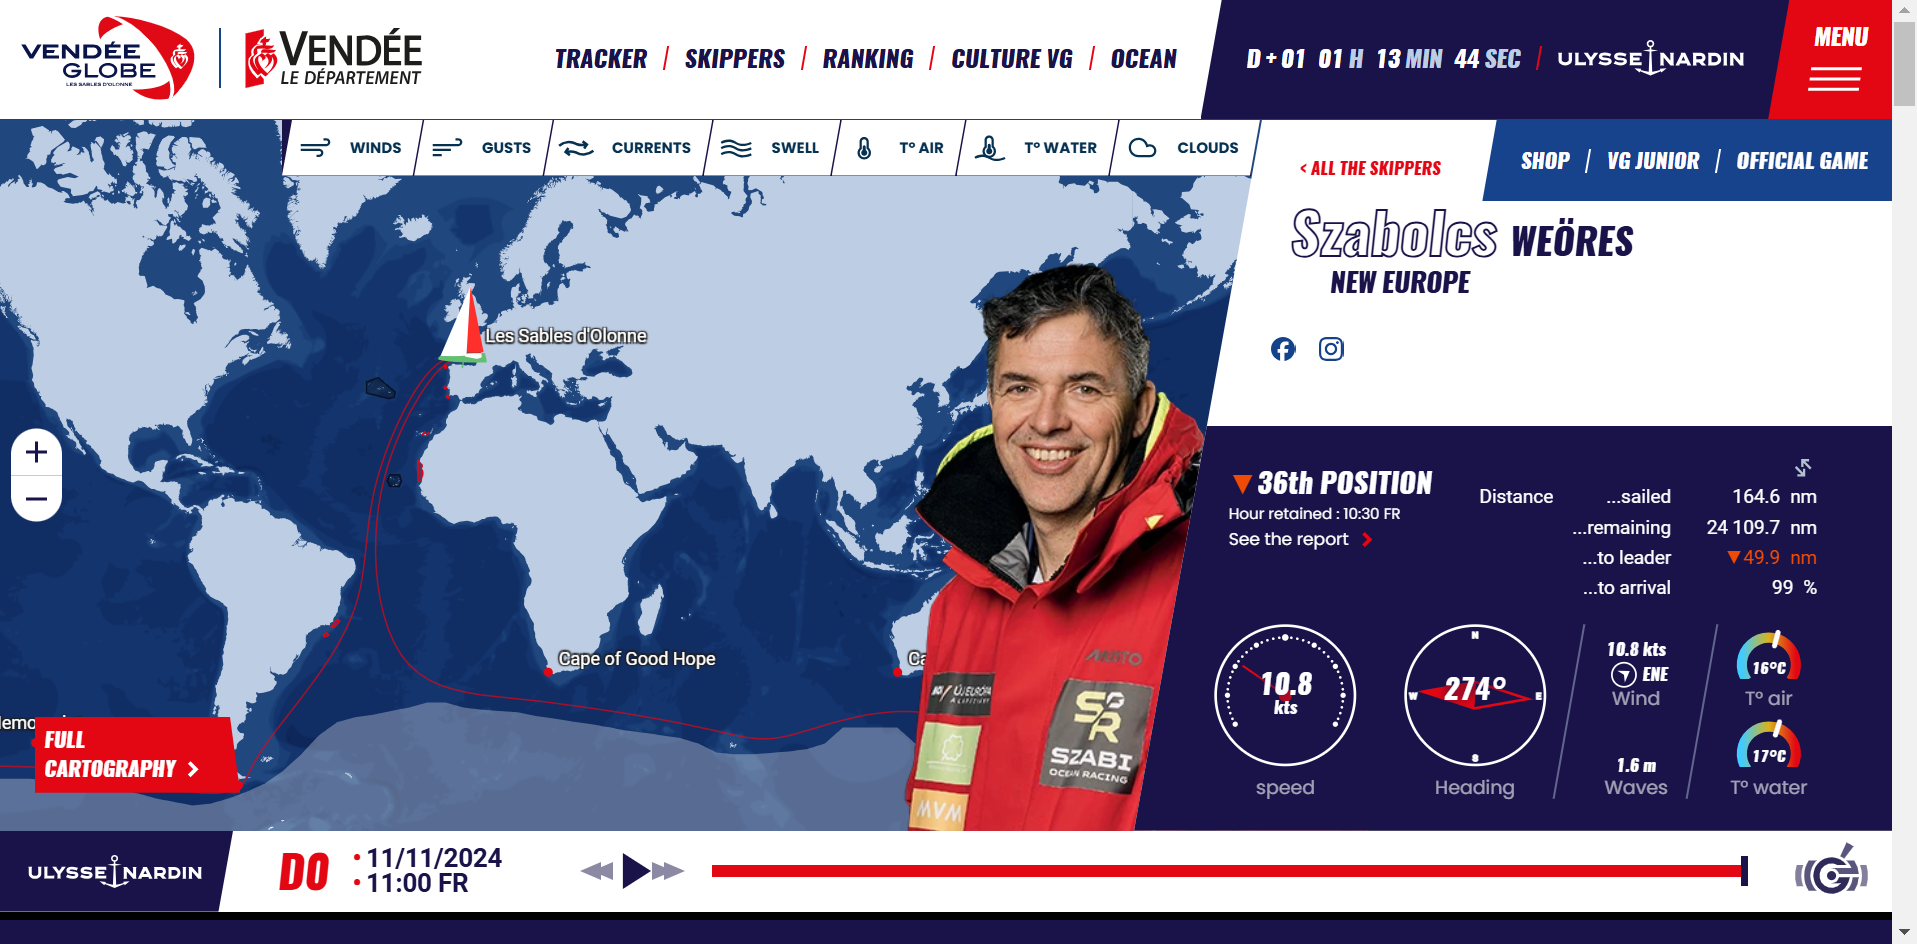Image resolution: width=1917 pixels, height=944 pixels.
Task: Rewind the race timeline
Action: [x=597, y=871]
